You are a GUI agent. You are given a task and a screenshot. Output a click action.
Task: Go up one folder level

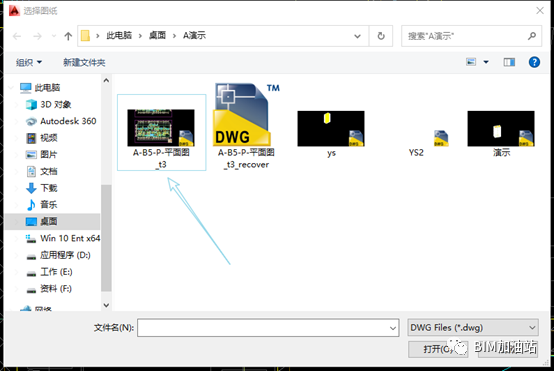(x=68, y=36)
